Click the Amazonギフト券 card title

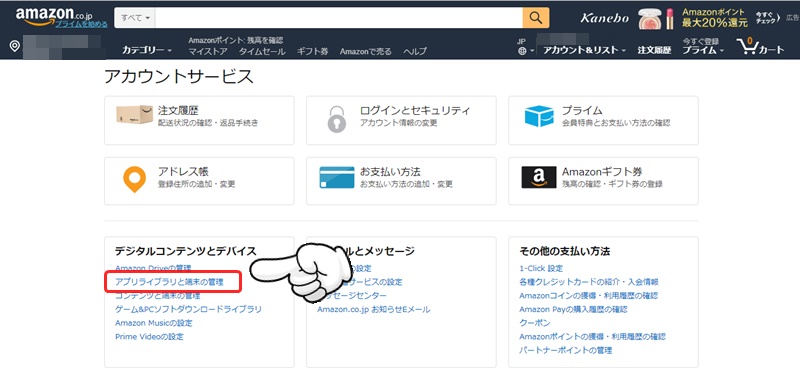tap(602, 172)
